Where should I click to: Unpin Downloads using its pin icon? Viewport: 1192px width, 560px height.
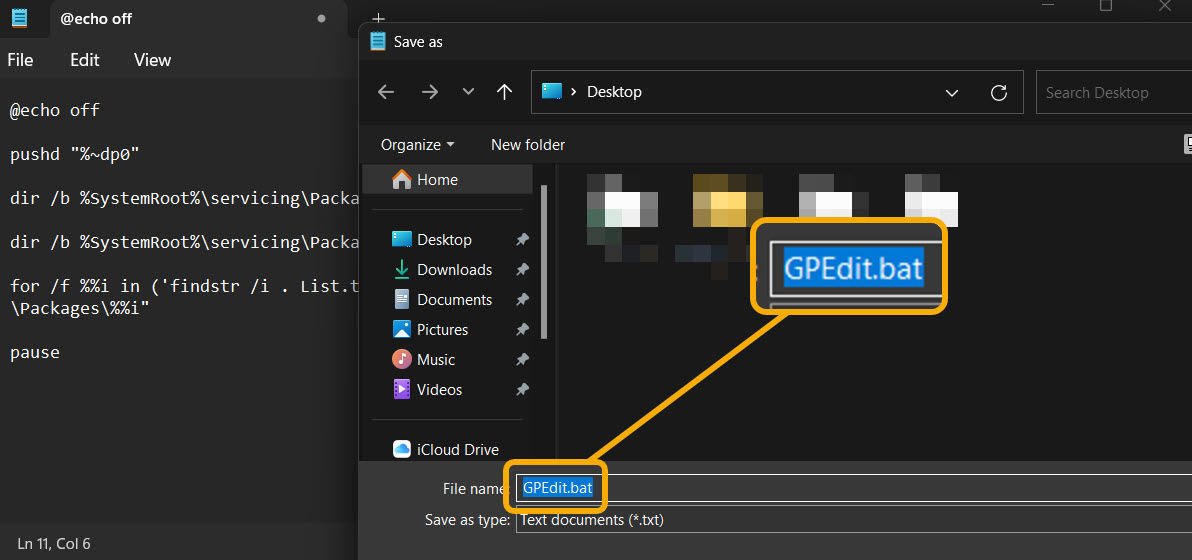pos(522,270)
